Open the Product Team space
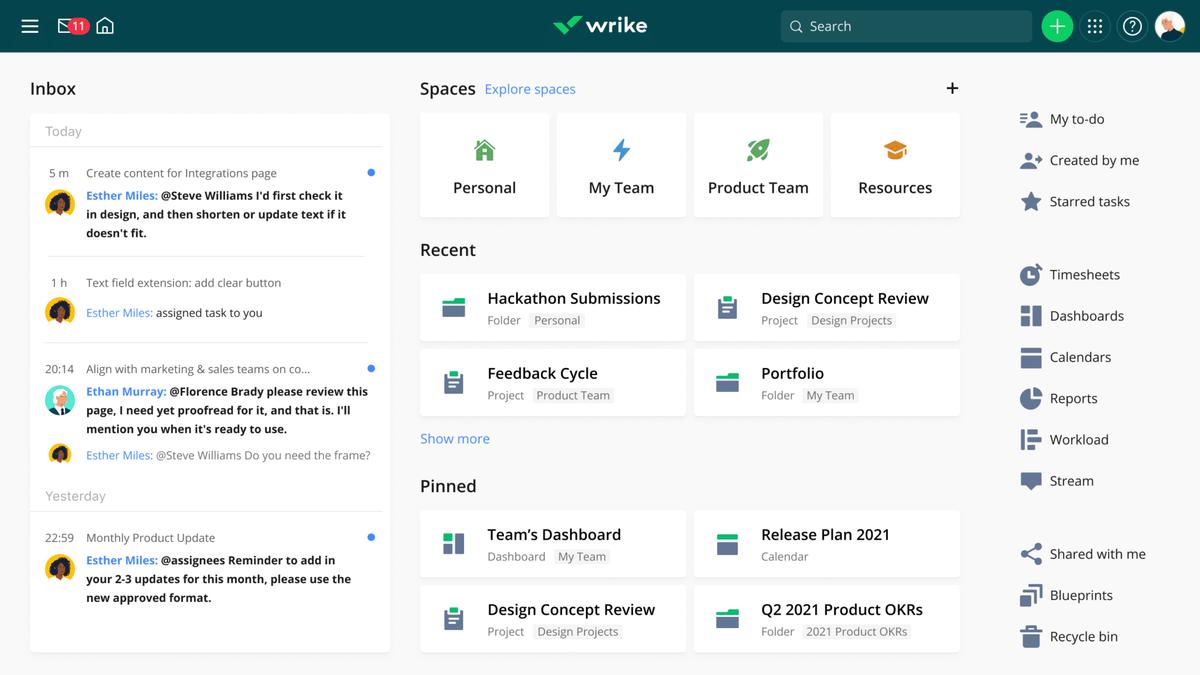The width and height of the screenshot is (1200, 675). [x=758, y=165]
